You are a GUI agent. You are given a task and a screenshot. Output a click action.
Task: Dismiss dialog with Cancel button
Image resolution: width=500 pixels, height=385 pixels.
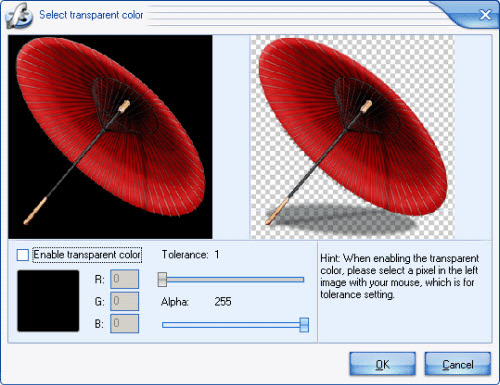(458, 364)
